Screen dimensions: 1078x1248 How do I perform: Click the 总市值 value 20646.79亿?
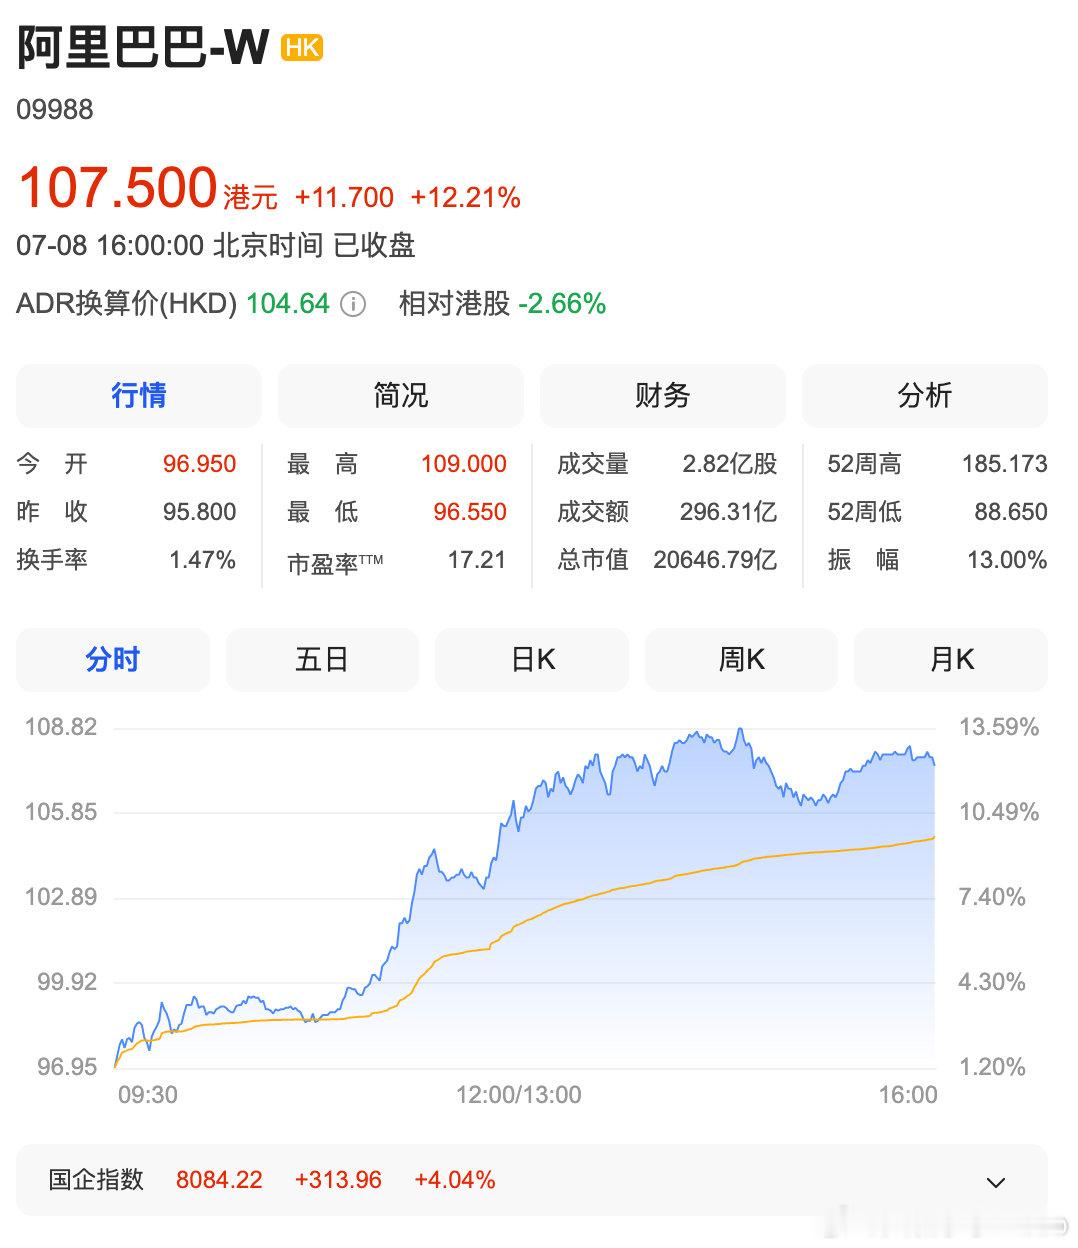pyautogui.click(x=716, y=560)
